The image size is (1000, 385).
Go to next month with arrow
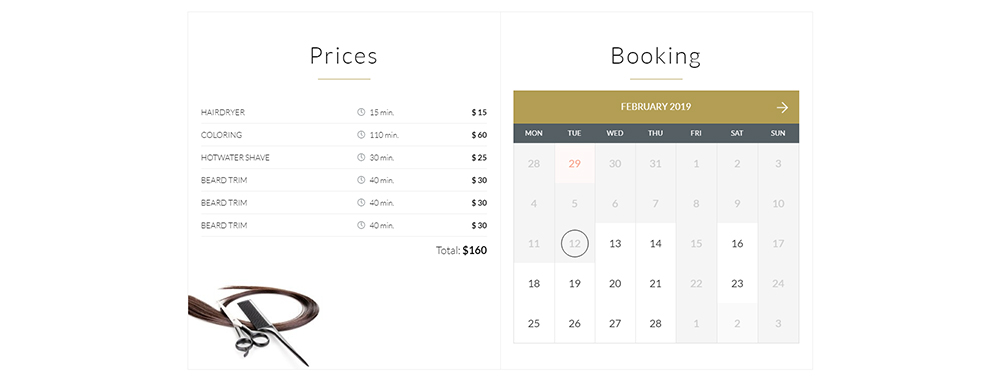[782, 108]
